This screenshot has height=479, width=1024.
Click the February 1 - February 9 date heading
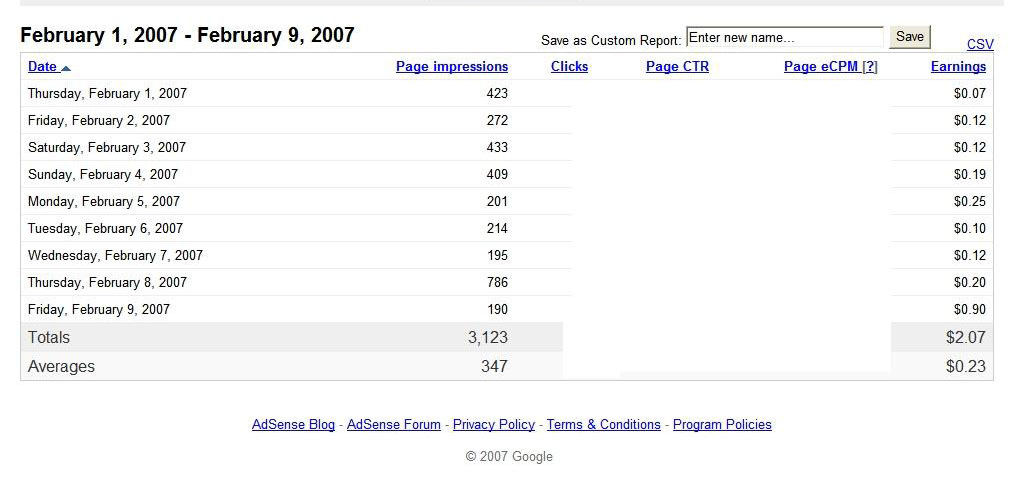point(187,36)
